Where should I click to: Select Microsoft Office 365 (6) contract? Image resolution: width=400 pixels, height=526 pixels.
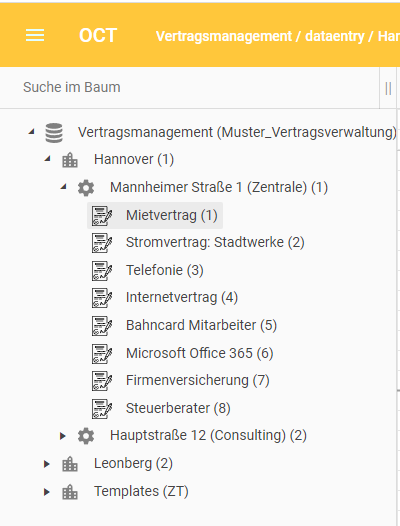pyautogui.click(x=200, y=353)
